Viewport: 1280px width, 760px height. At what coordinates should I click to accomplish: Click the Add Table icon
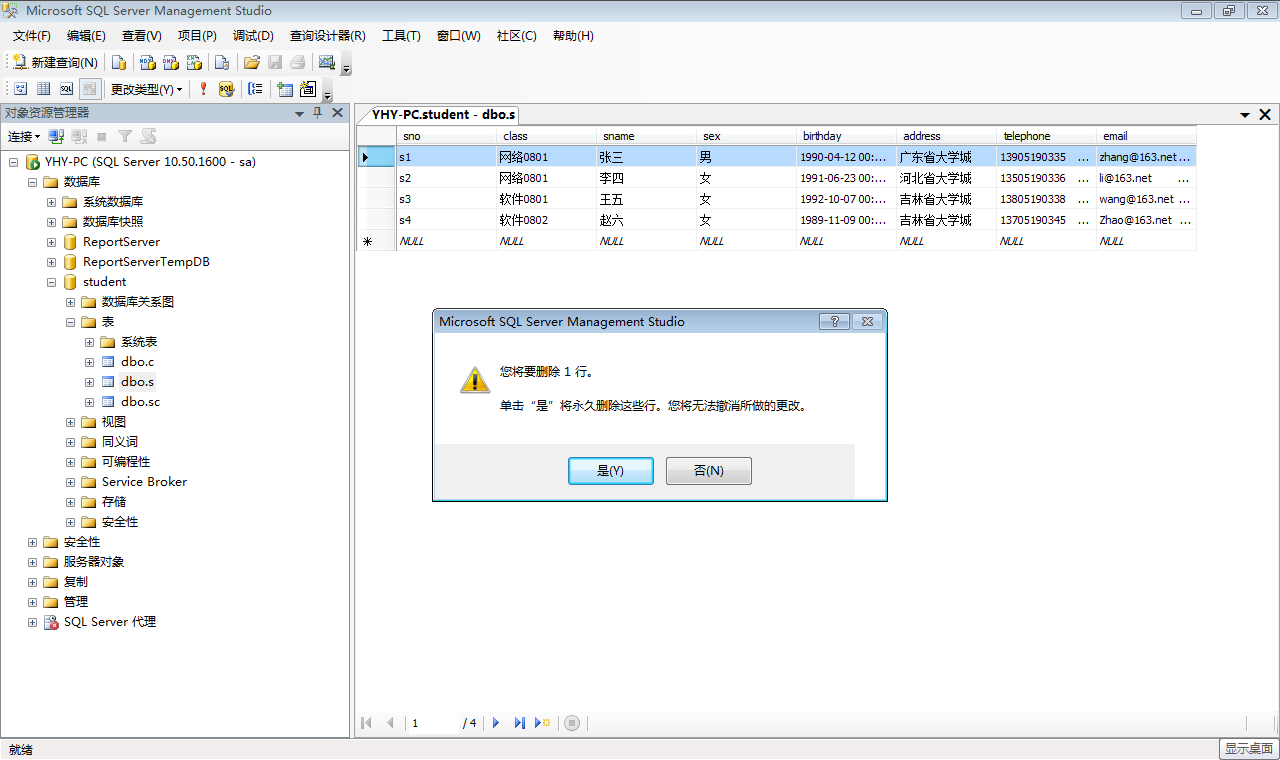pyautogui.click(x=285, y=89)
